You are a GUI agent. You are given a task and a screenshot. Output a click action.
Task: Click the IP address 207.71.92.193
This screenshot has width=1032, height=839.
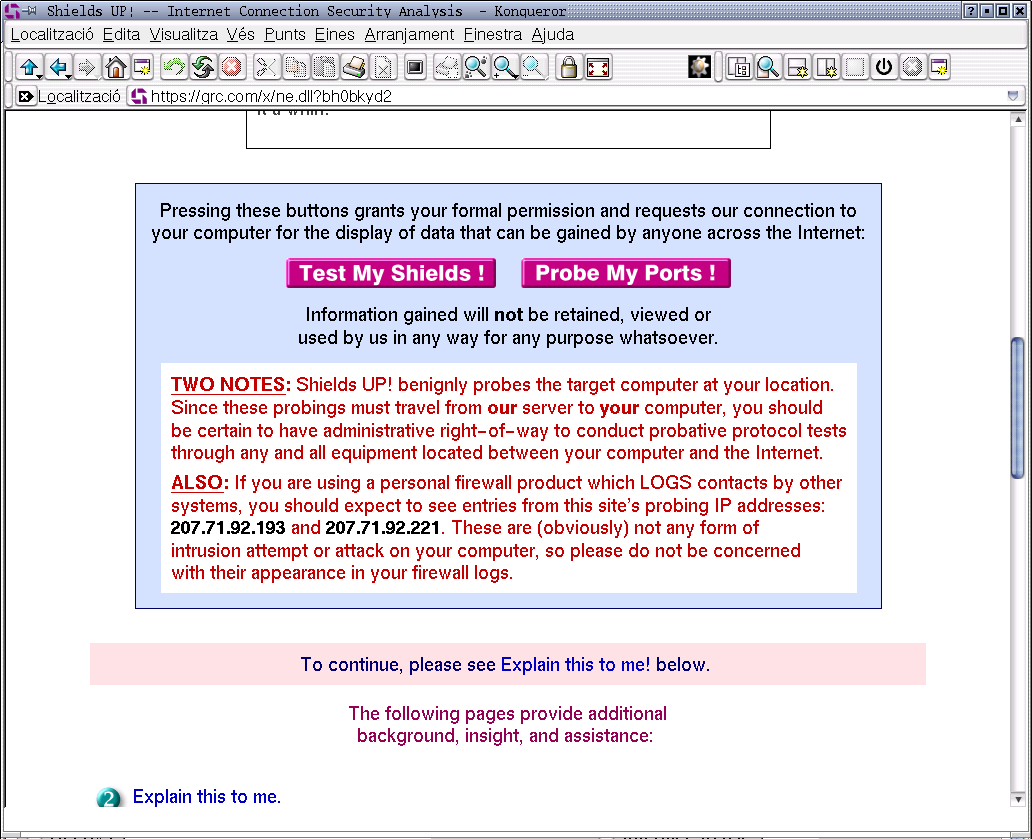(228, 528)
